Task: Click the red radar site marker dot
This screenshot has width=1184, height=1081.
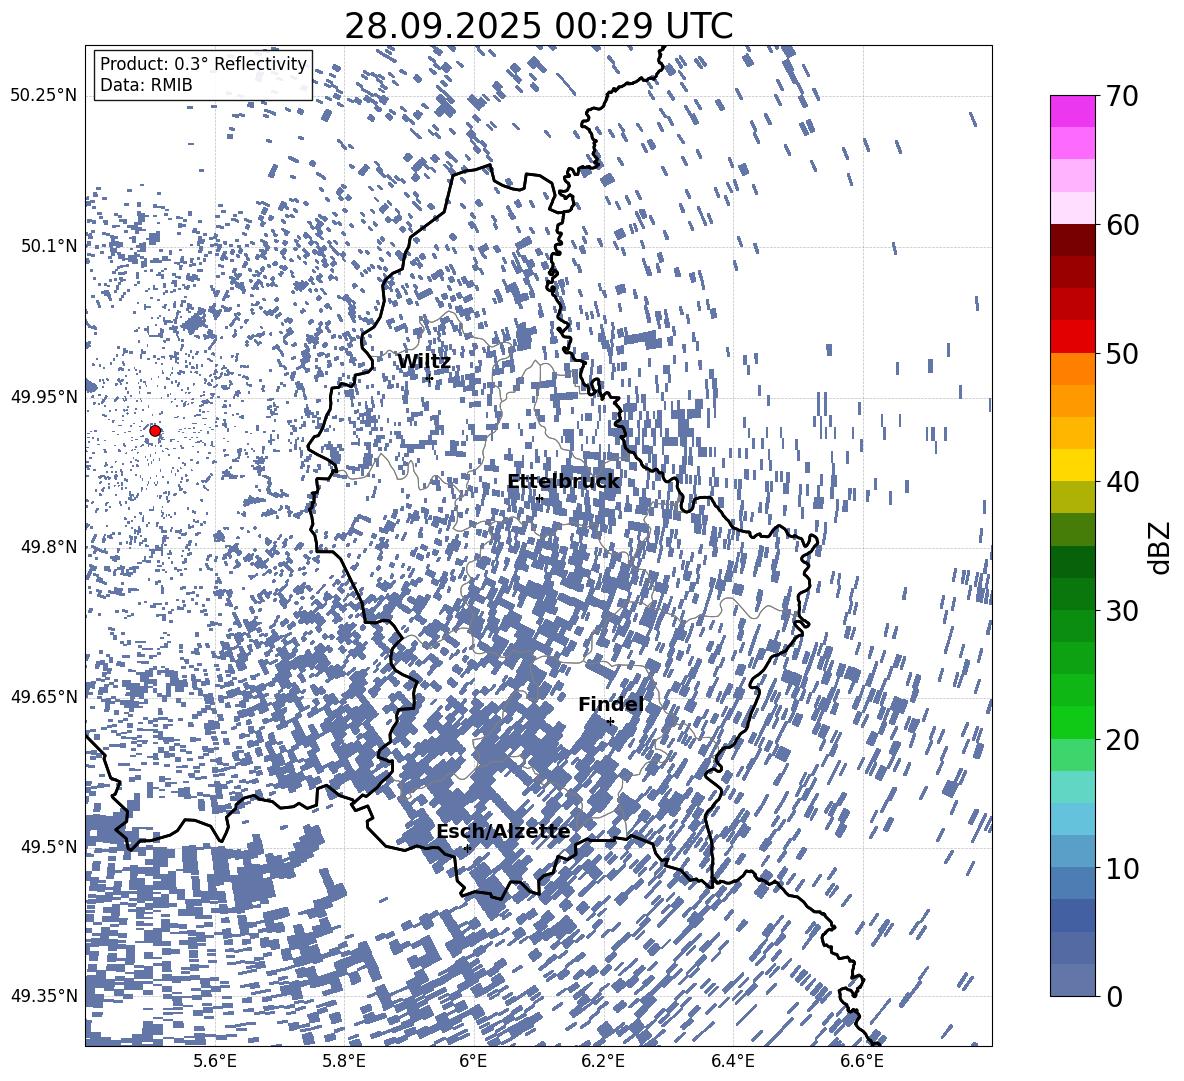Action: click(x=155, y=431)
